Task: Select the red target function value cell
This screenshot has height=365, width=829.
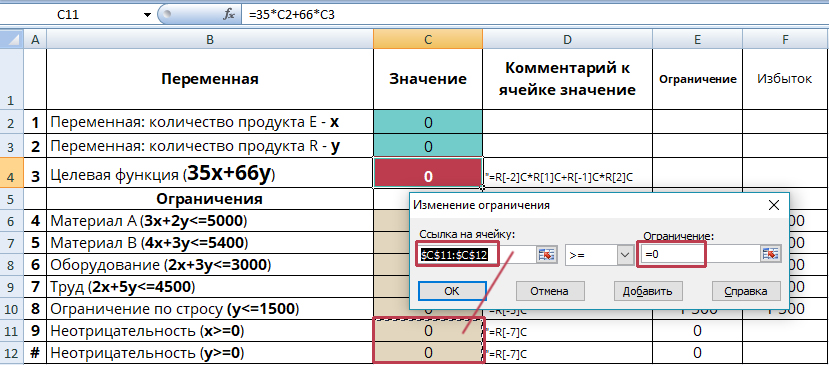Action: tap(428, 172)
